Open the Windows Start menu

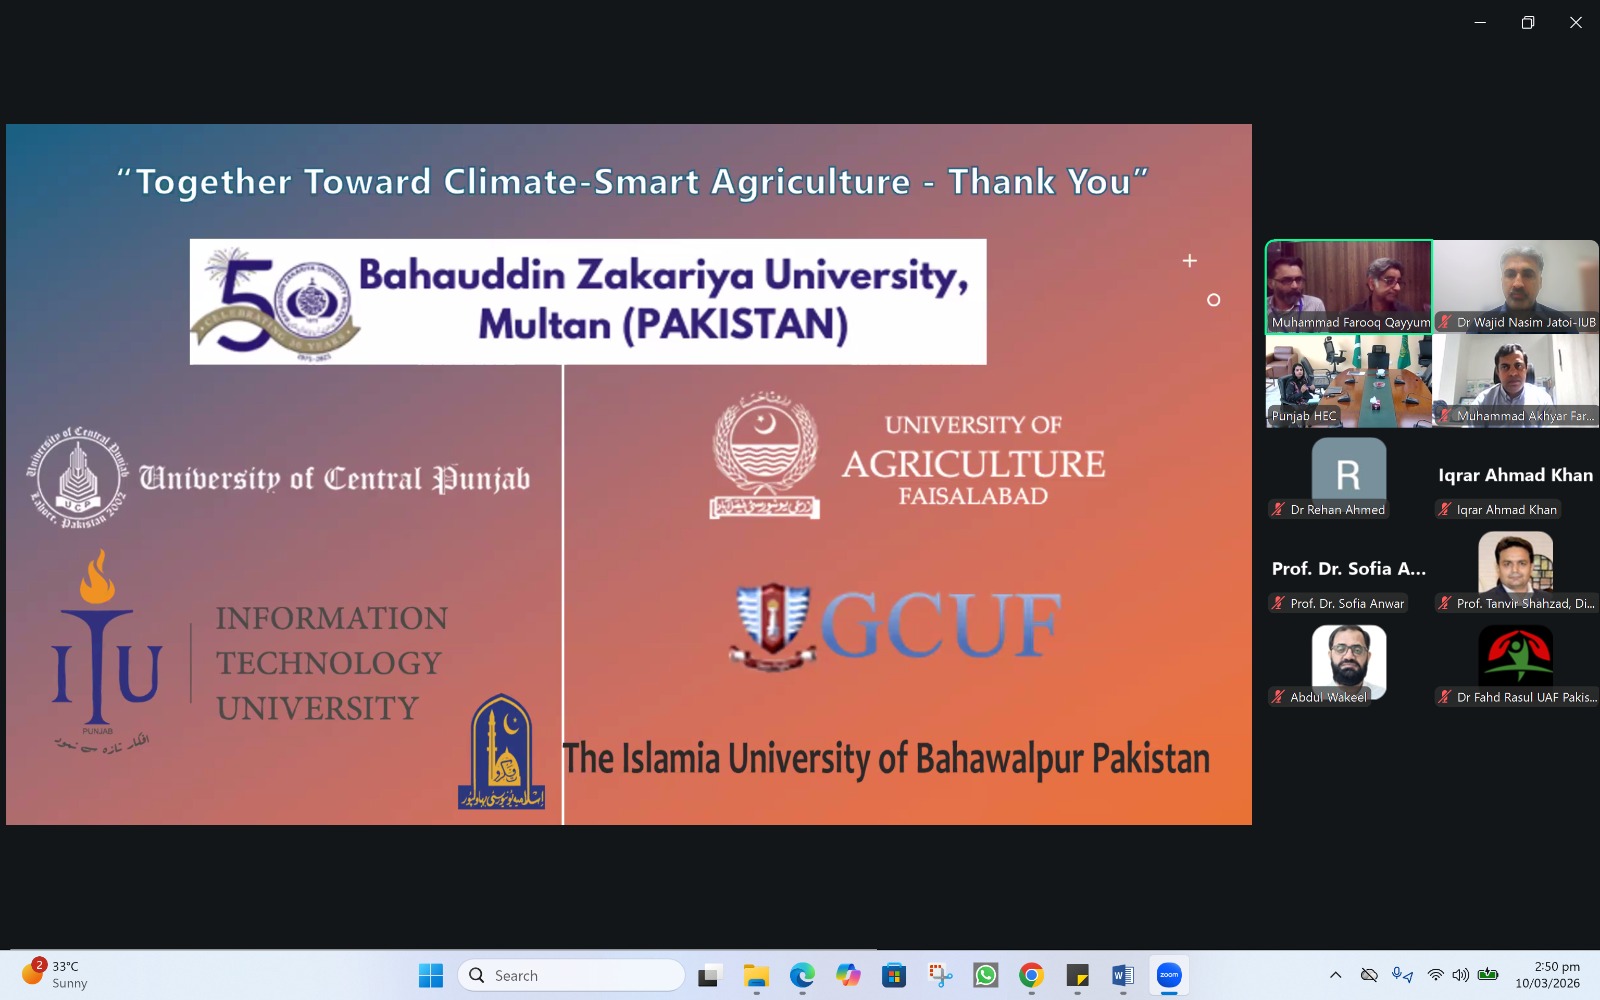pyautogui.click(x=431, y=975)
